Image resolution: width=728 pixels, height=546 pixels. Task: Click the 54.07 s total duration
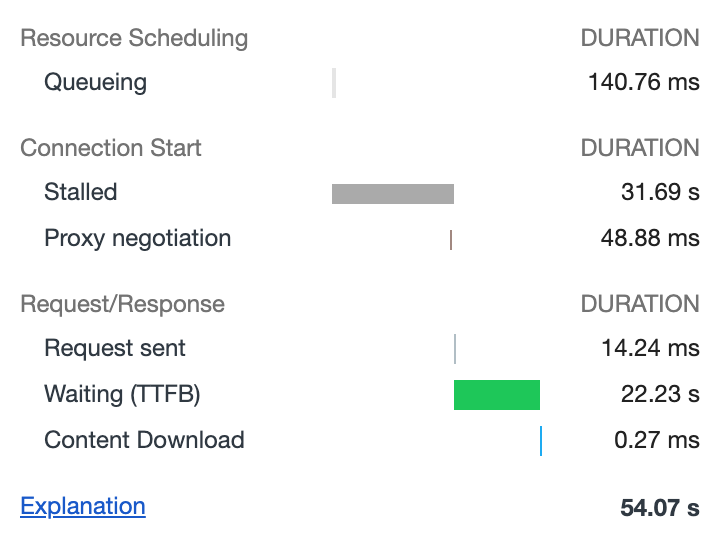(660, 508)
